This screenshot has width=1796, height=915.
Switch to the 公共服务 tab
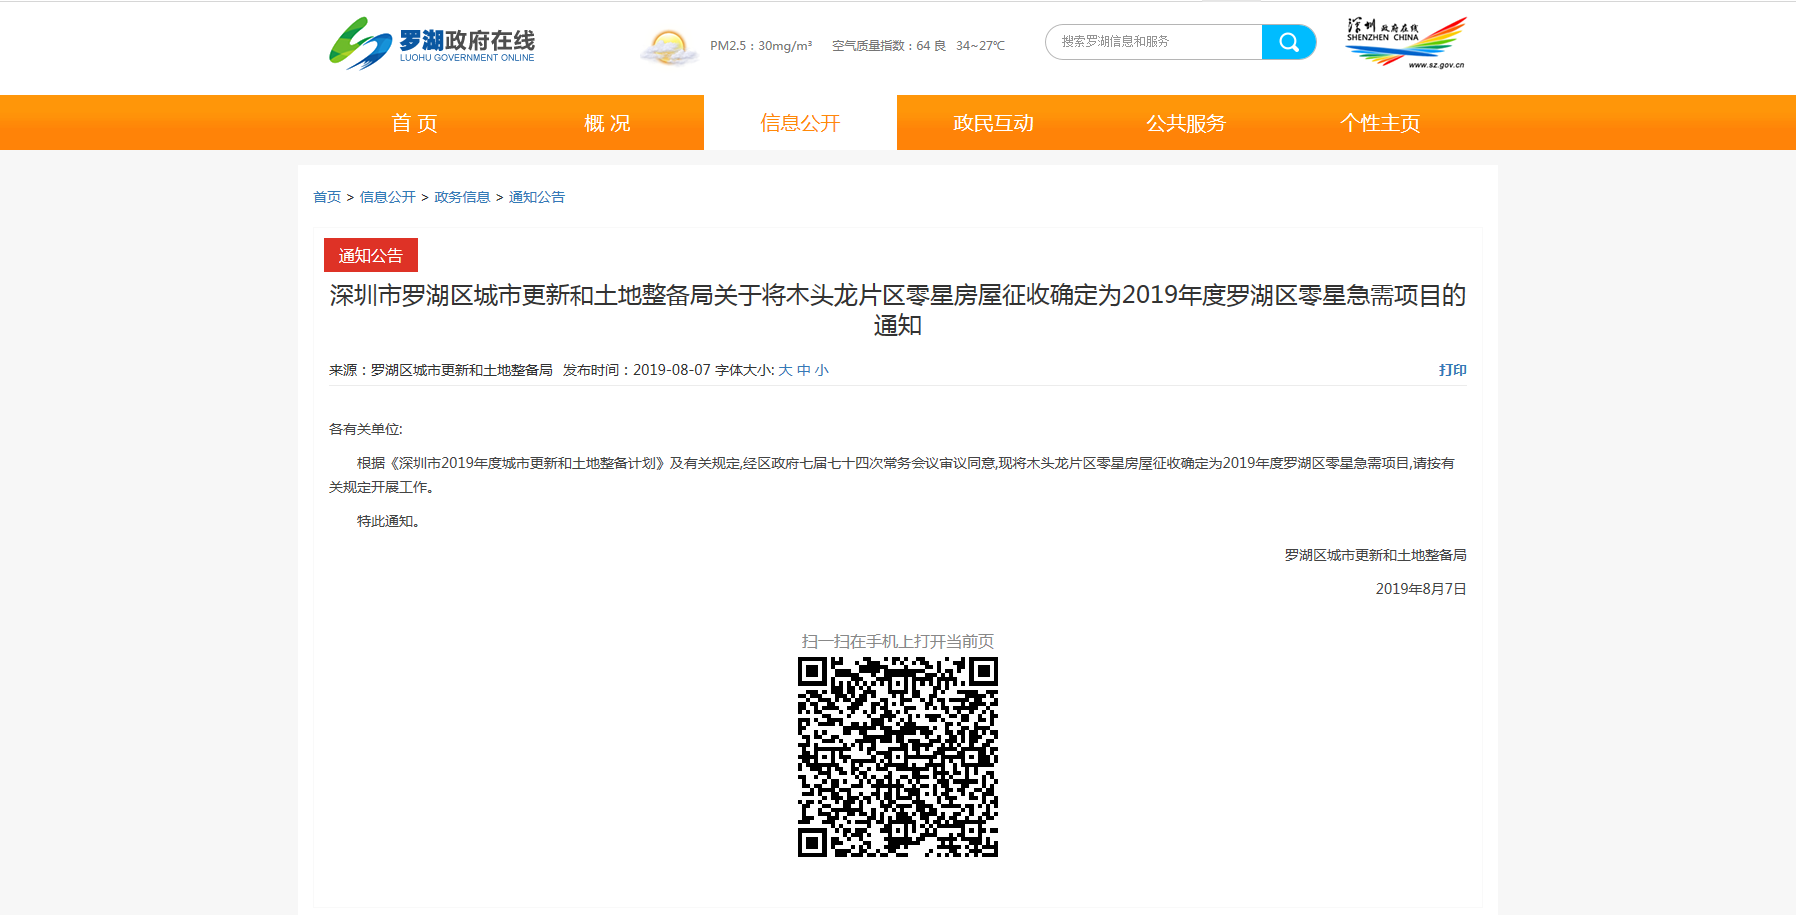1186,123
